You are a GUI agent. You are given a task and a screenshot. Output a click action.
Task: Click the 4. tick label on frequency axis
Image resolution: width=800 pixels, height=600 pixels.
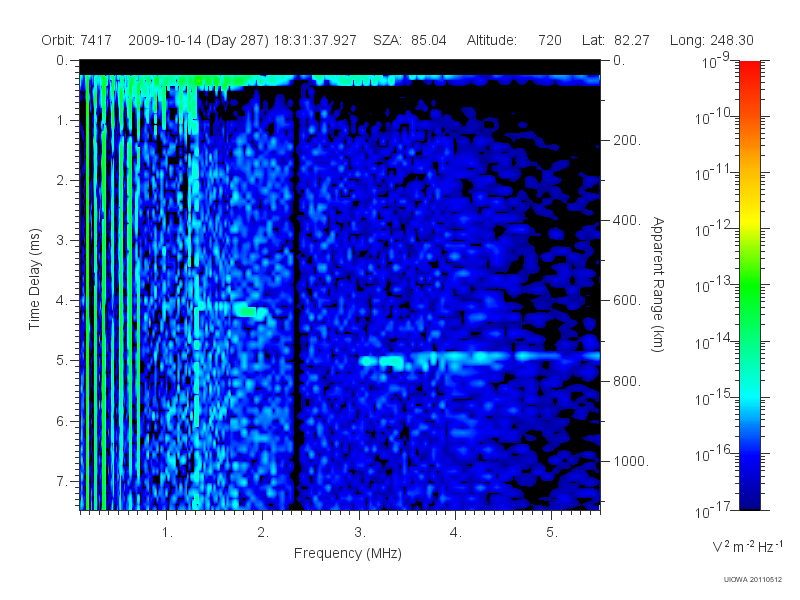456,533
